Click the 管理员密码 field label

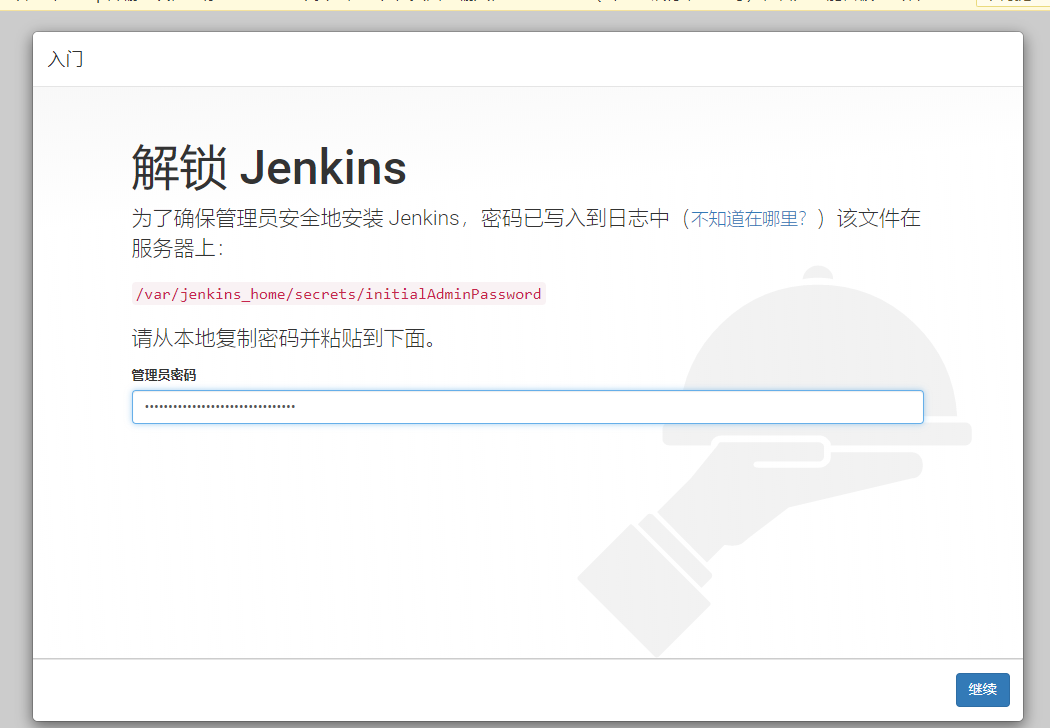click(x=164, y=375)
